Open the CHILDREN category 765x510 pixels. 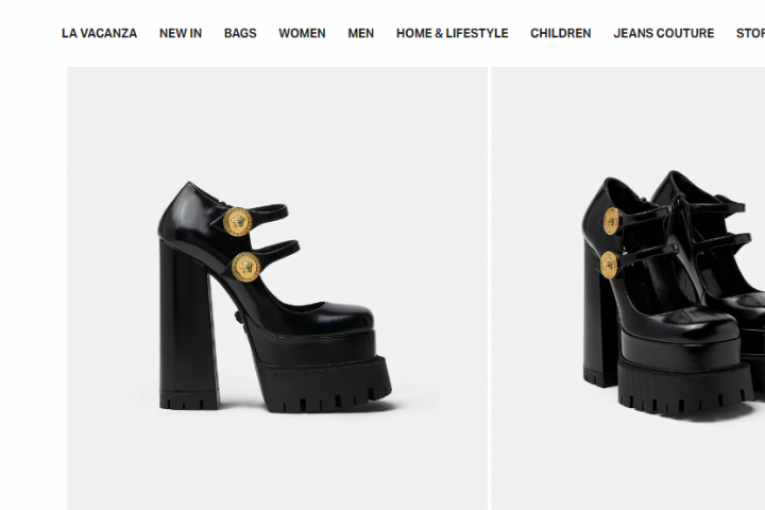561,33
